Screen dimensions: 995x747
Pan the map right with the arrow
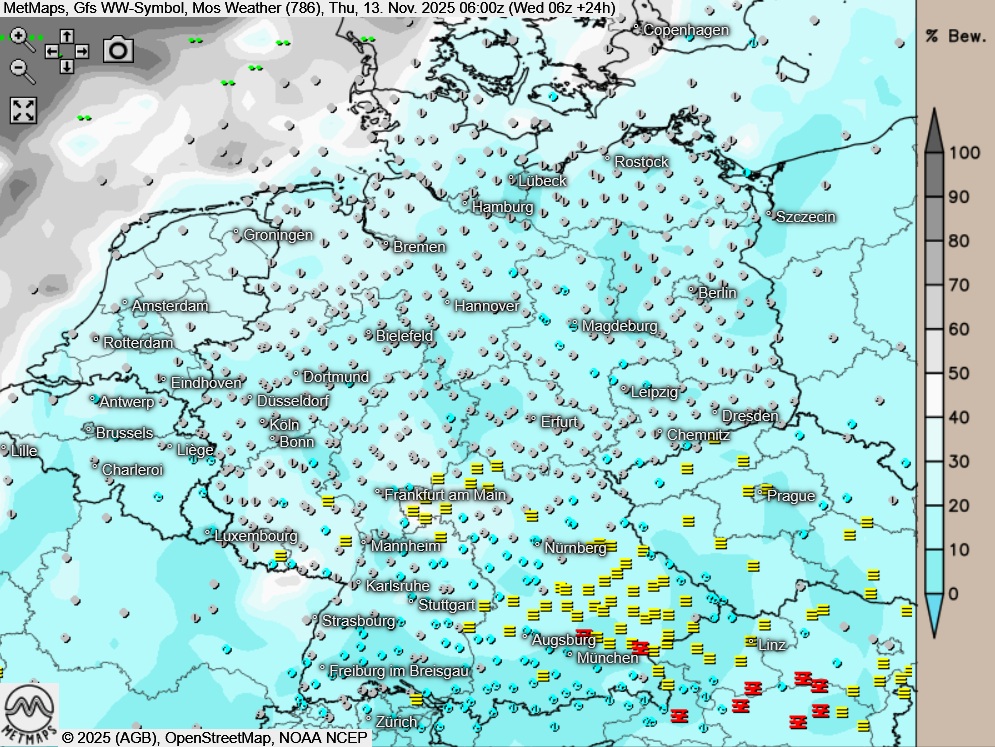81,51
